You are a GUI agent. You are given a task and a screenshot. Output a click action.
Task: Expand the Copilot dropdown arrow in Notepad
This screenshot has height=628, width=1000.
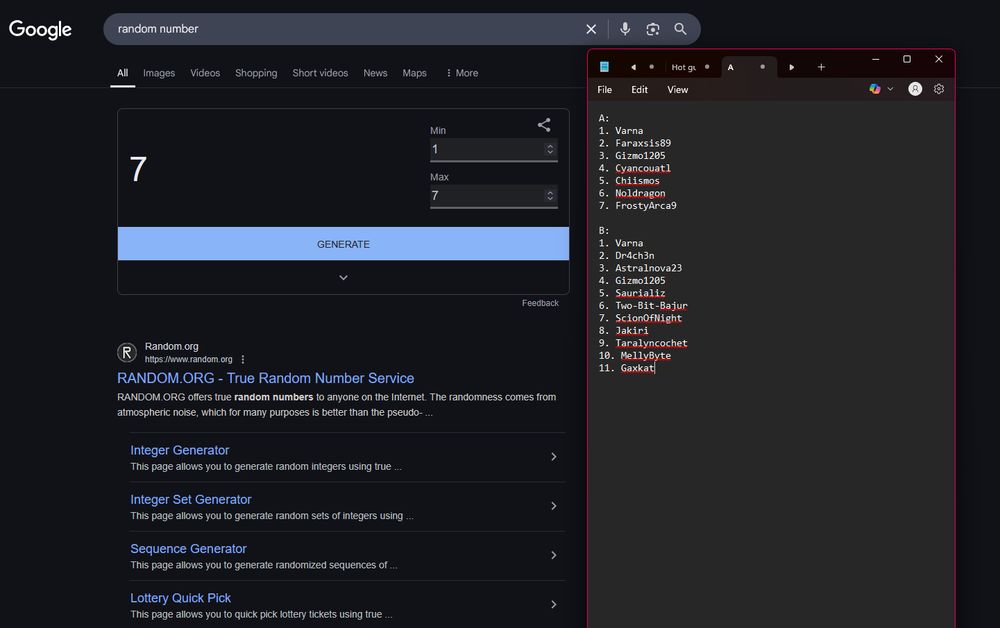click(890, 89)
